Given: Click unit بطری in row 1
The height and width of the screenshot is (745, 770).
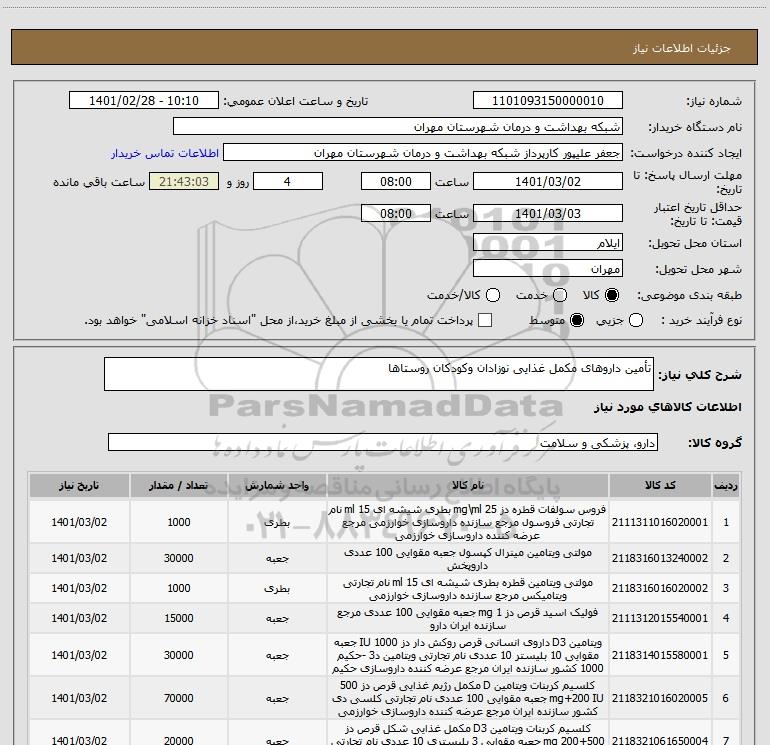Looking at the screenshot, I should click(x=277, y=523).
